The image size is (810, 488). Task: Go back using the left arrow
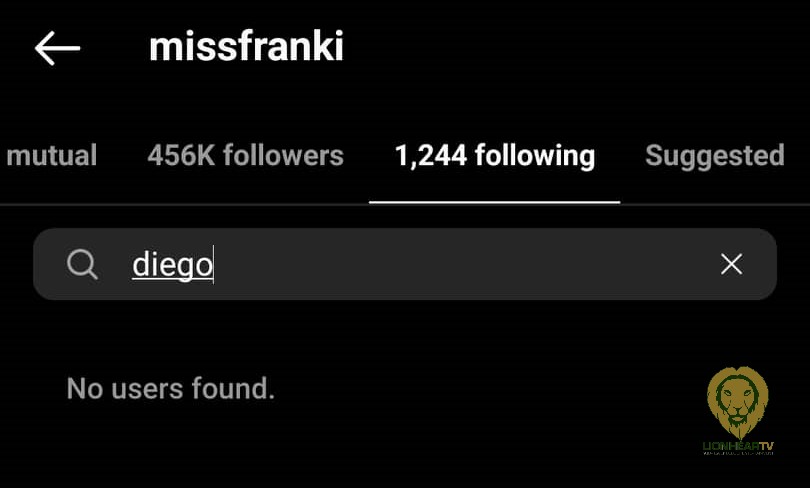57,48
